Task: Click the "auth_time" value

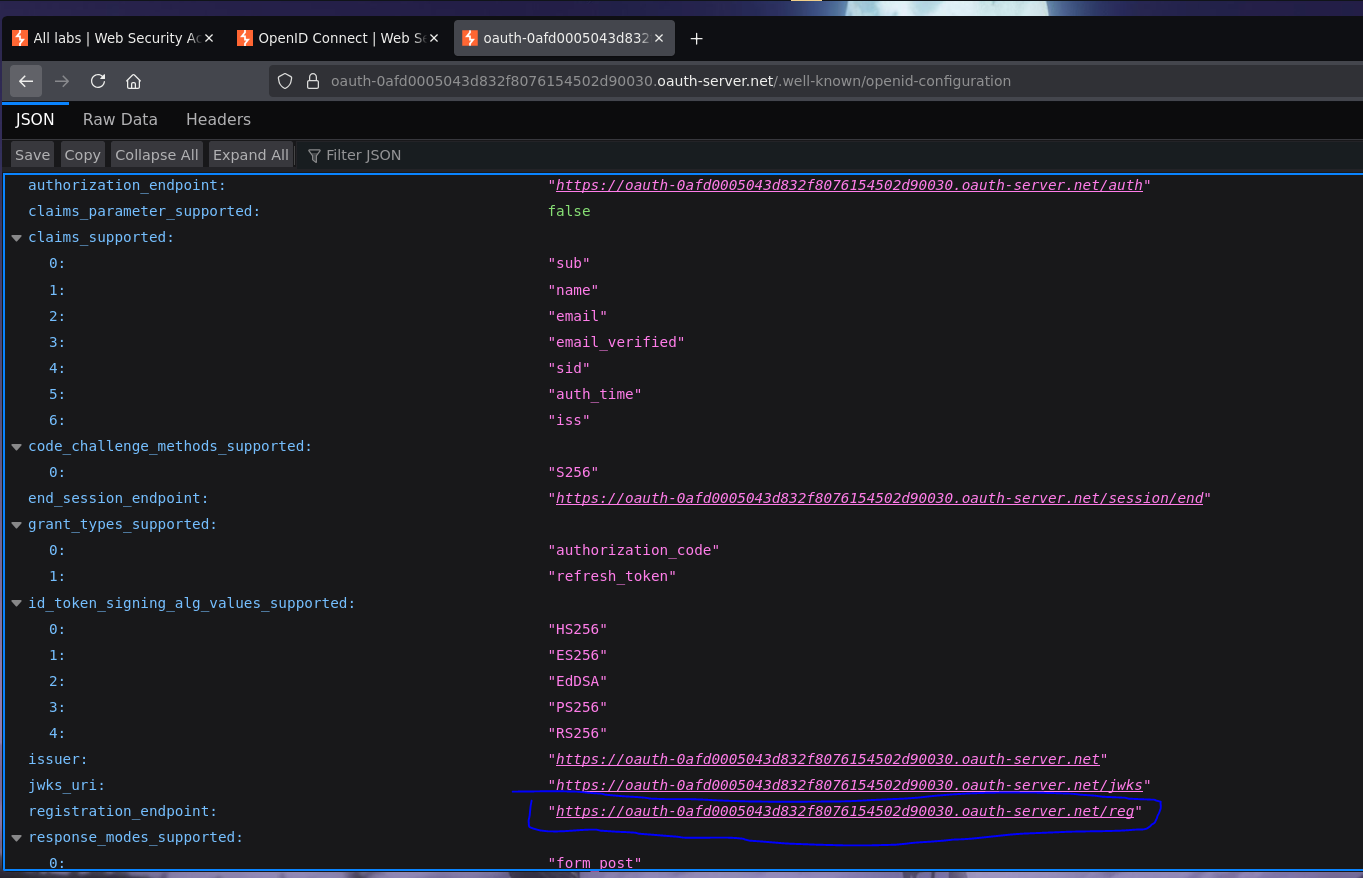Action: coord(595,394)
